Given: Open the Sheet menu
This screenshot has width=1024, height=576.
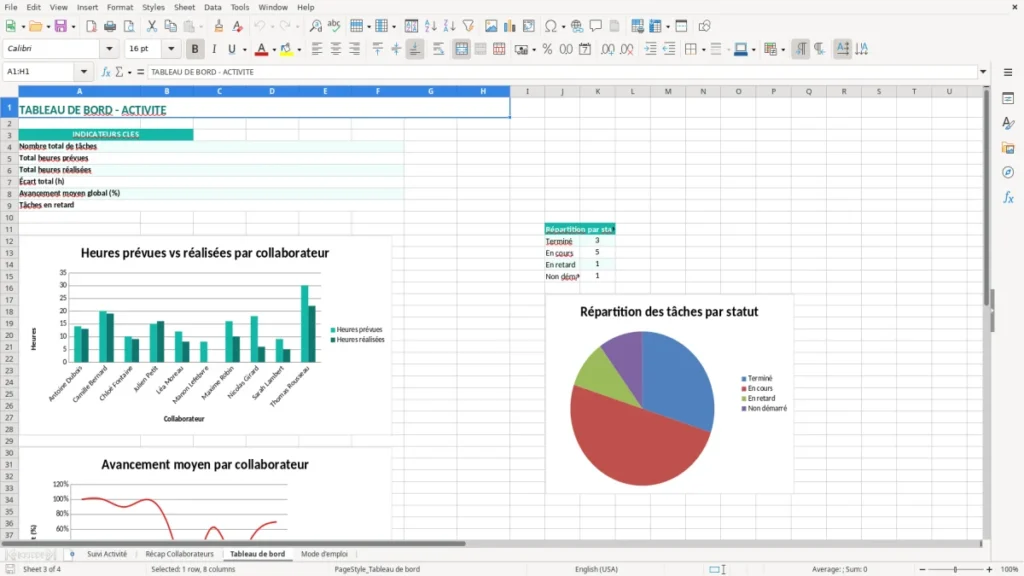Looking at the screenshot, I should (184, 7).
